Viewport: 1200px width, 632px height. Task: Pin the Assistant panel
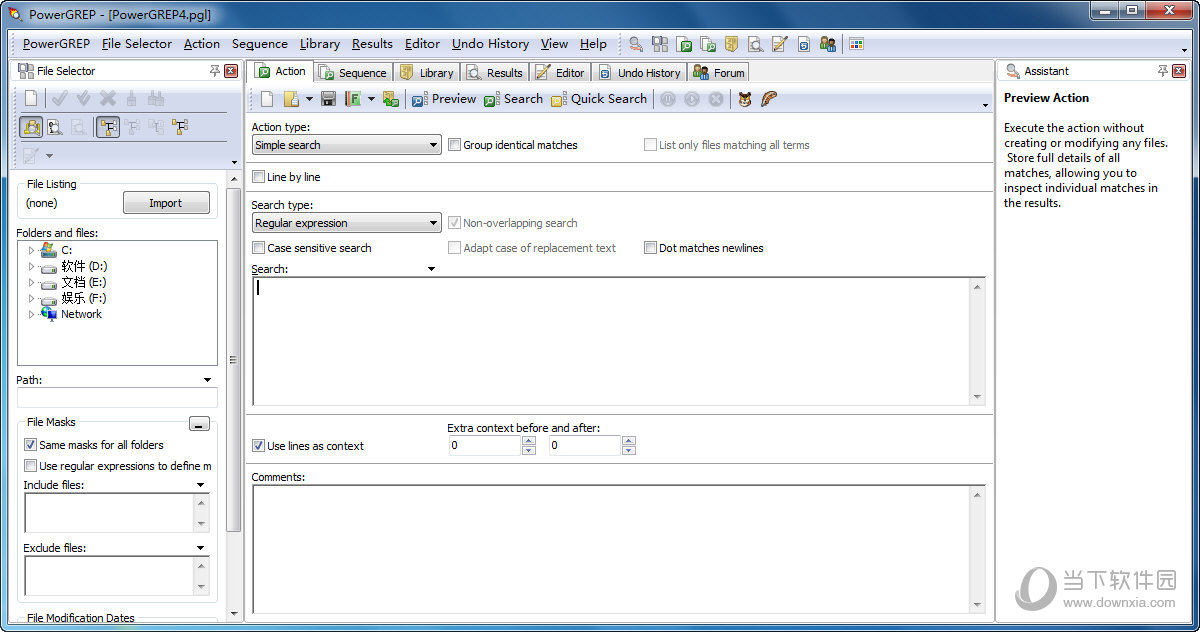pos(1163,71)
